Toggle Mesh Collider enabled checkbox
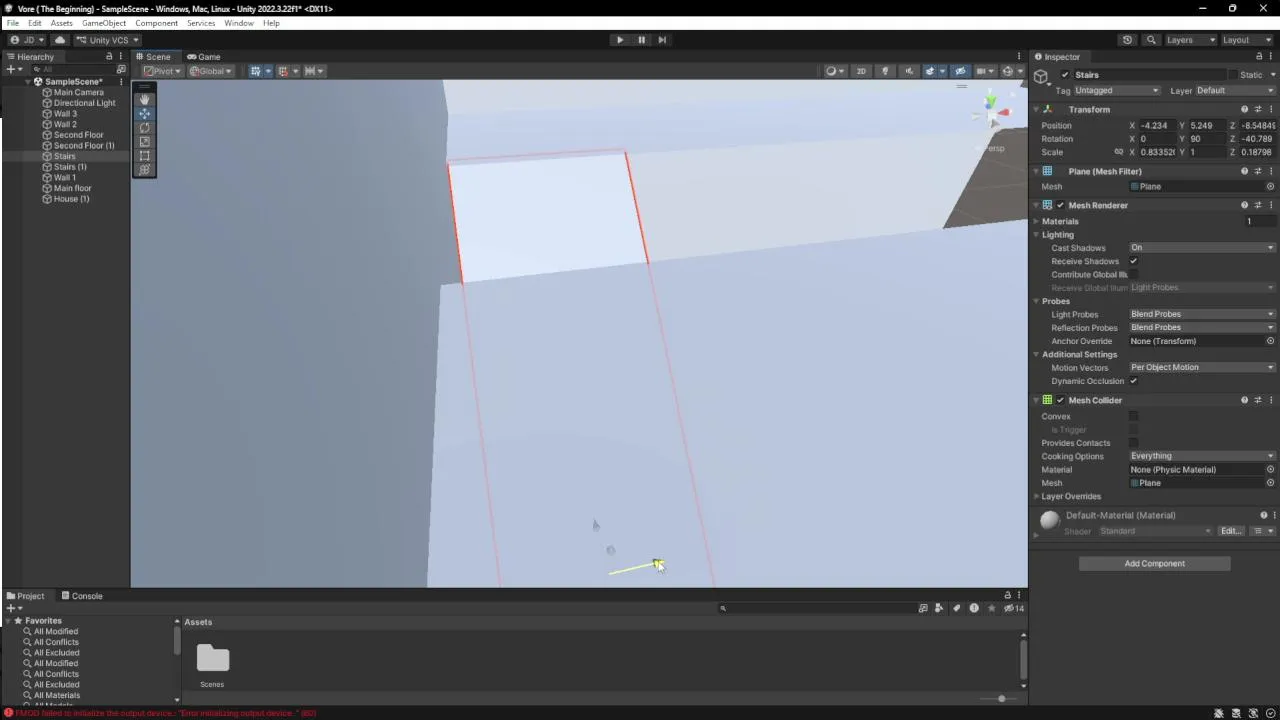The height and width of the screenshot is (720, 1280). click(1060, 400)
